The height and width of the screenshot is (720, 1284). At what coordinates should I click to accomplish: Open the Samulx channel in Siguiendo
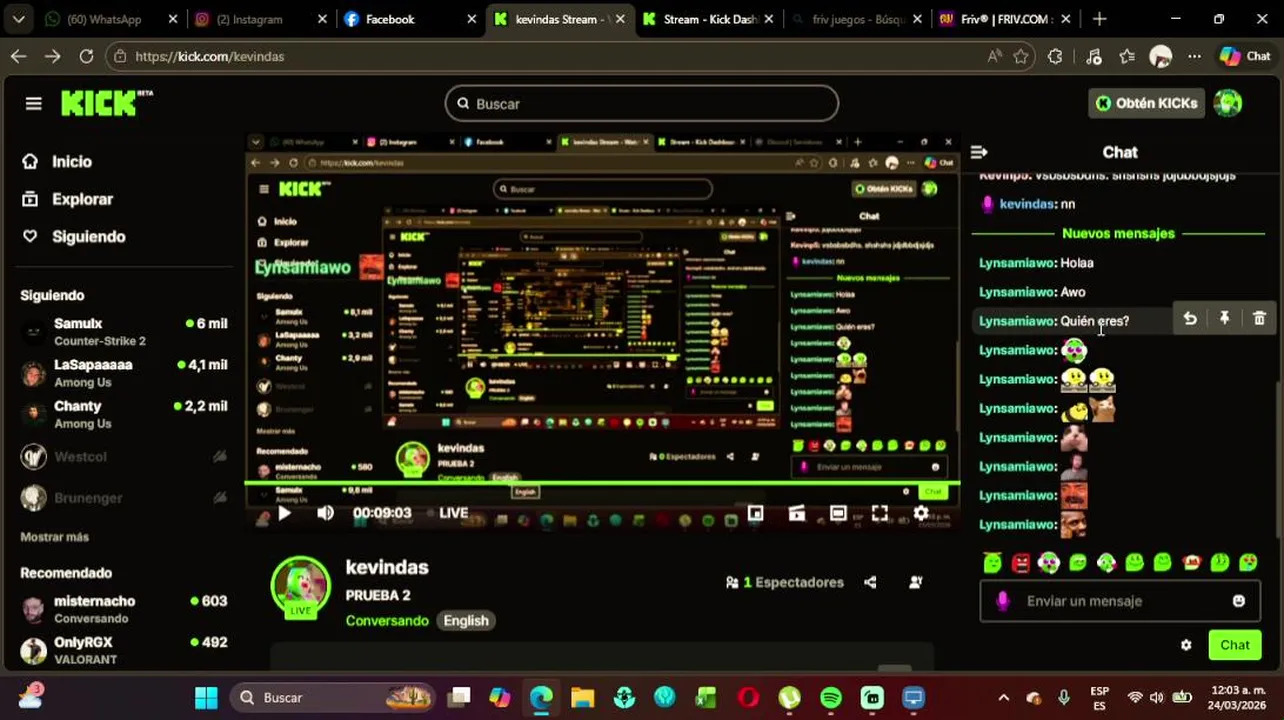click(x=126, y=331)
